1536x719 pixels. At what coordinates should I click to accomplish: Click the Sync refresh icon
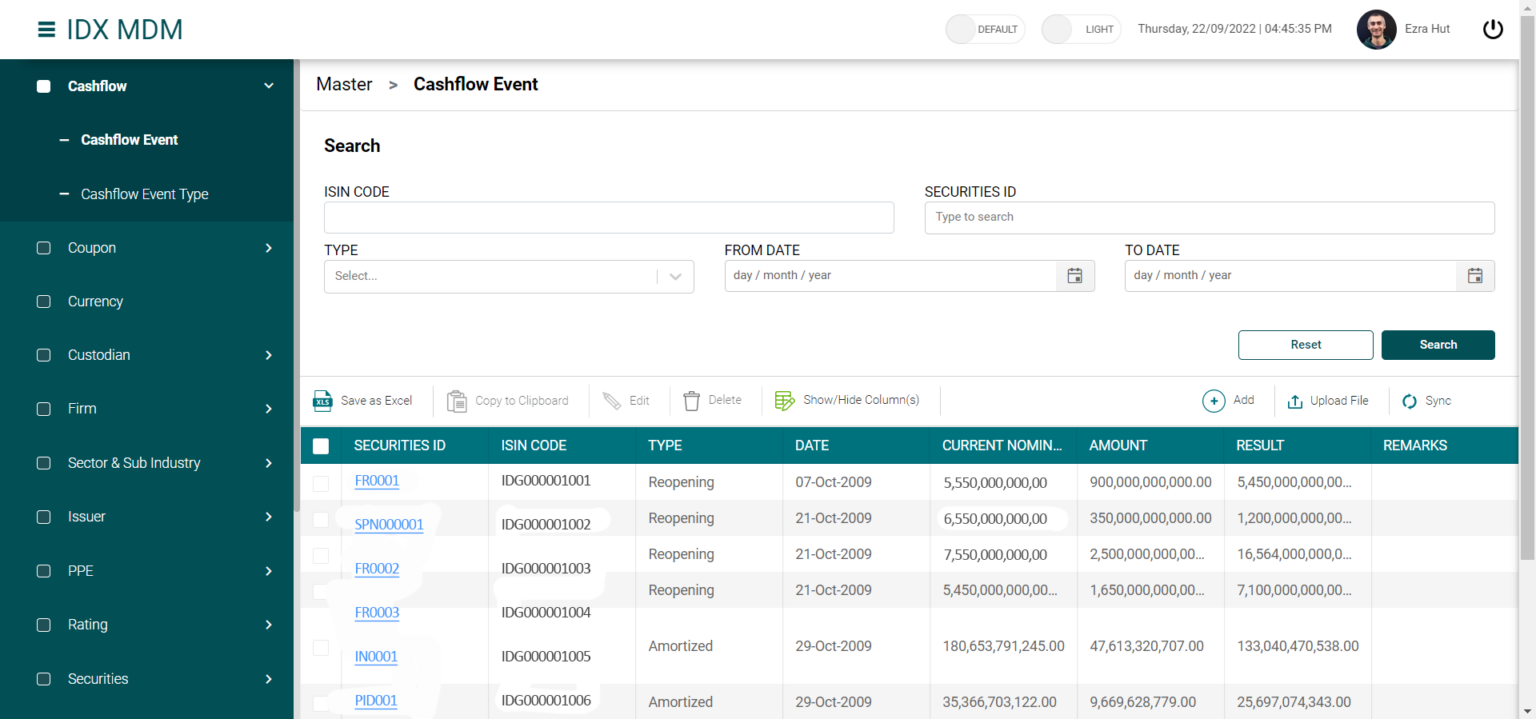1410,401
